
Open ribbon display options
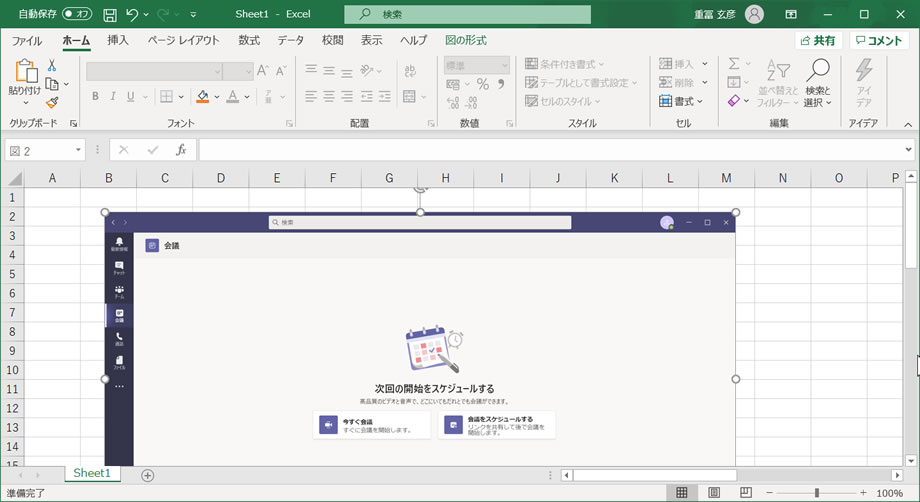point(791,14)
